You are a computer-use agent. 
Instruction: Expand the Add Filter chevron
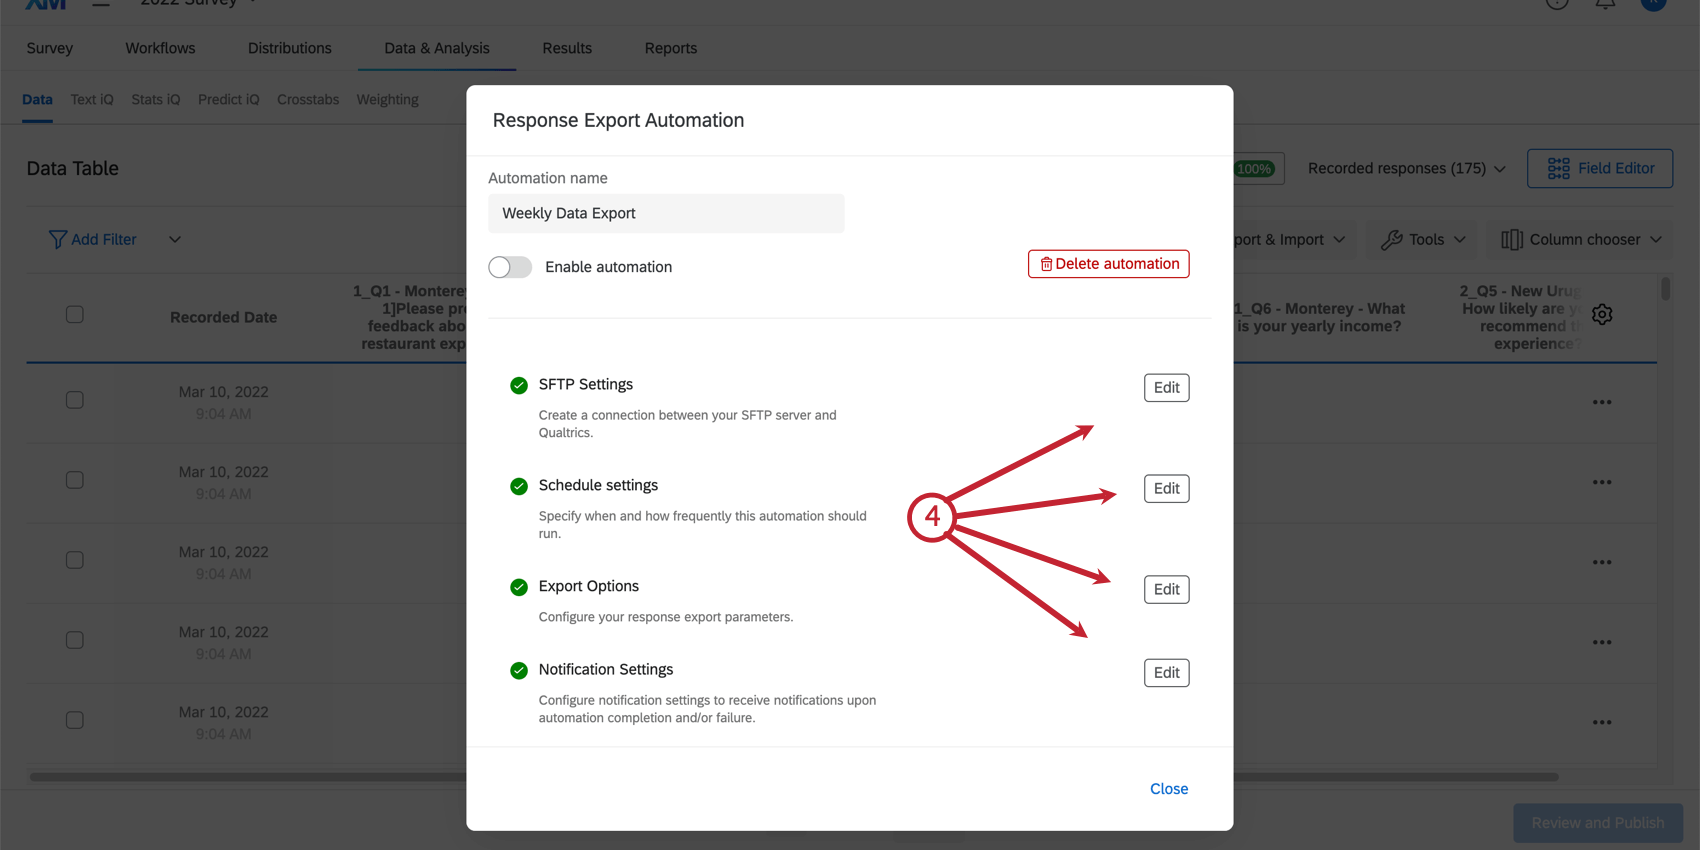pyautogui.click(x=175, y=239)
